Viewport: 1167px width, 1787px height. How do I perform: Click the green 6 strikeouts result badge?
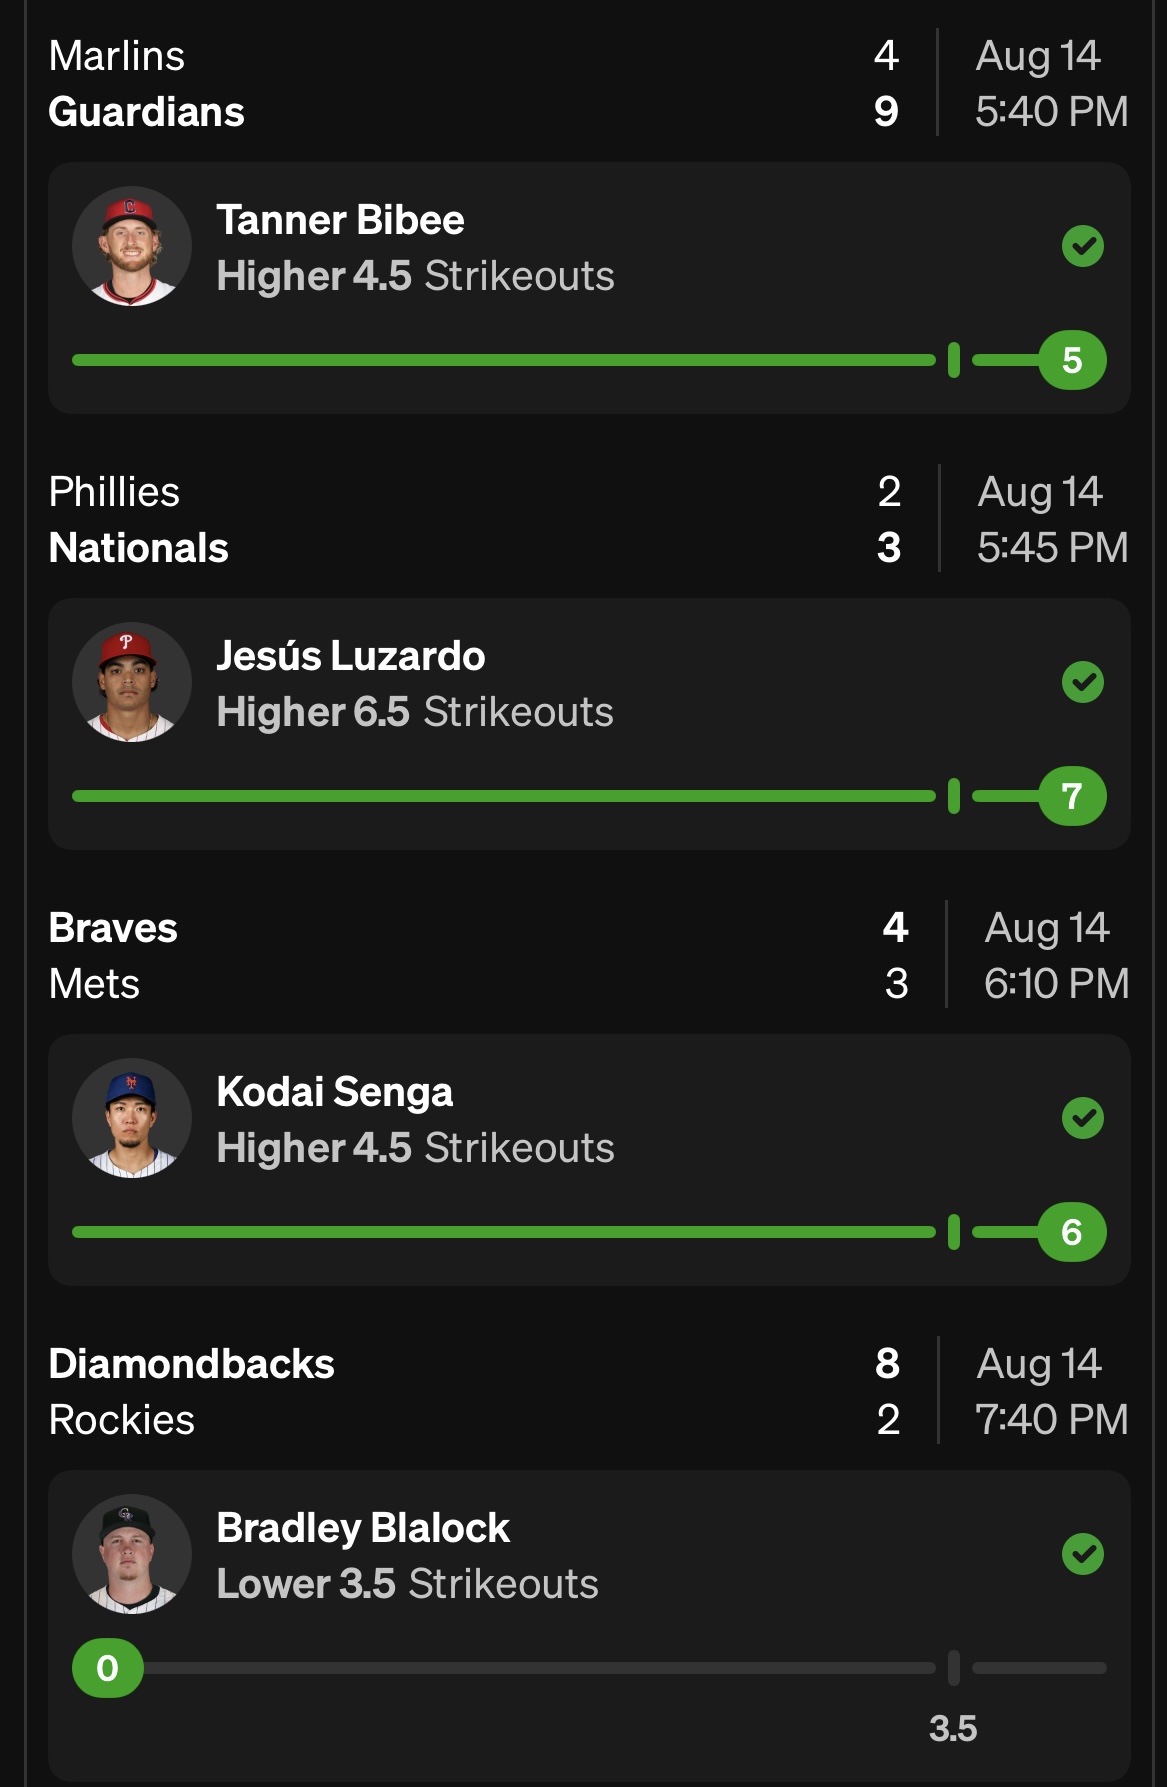click(x=1072, y=1232)
